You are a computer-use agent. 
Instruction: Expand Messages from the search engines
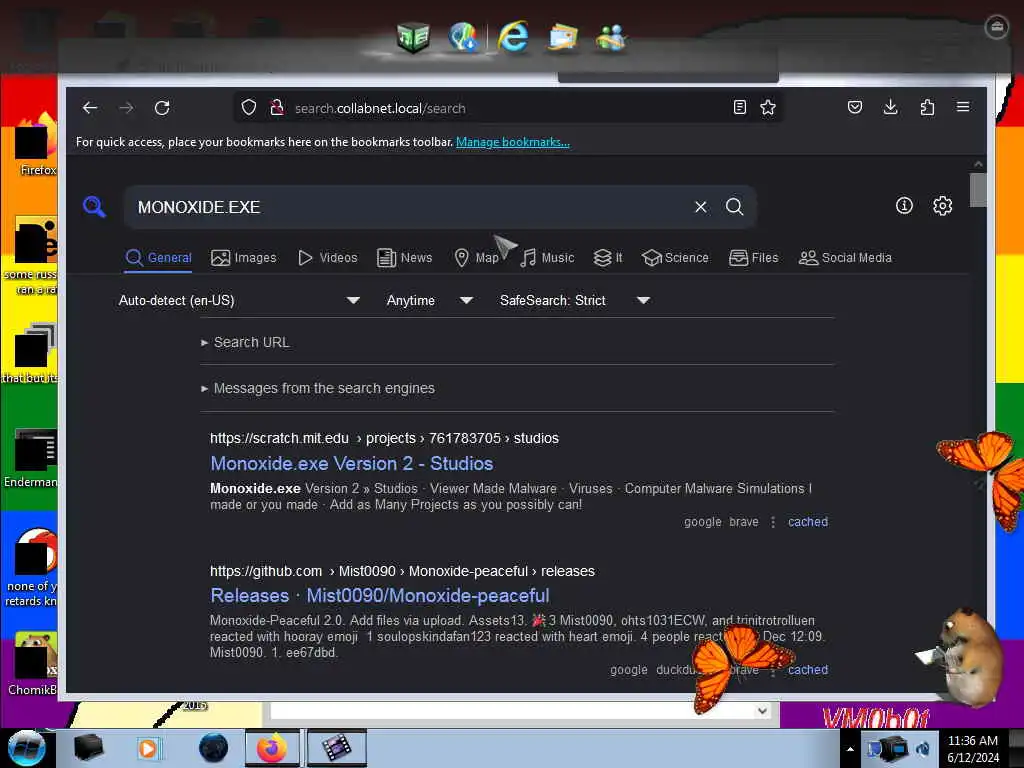point(318,389)
